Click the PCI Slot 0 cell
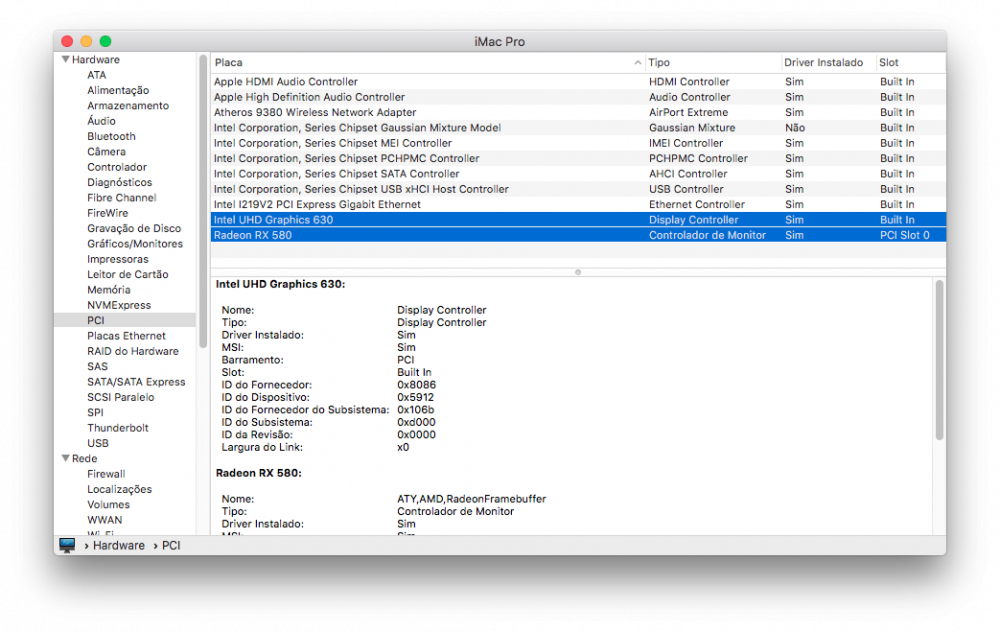The image size is (1000, 632). tap(904, 235)
